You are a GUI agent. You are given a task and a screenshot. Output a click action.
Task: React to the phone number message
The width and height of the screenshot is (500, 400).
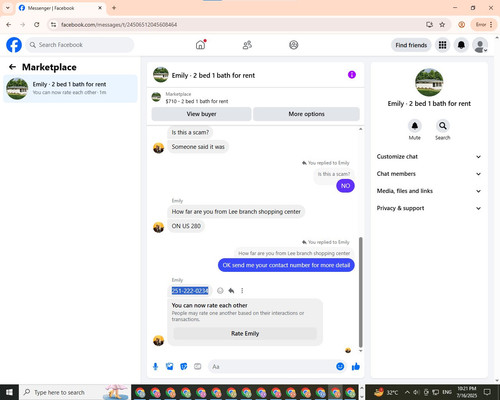[x=220, y=291]
